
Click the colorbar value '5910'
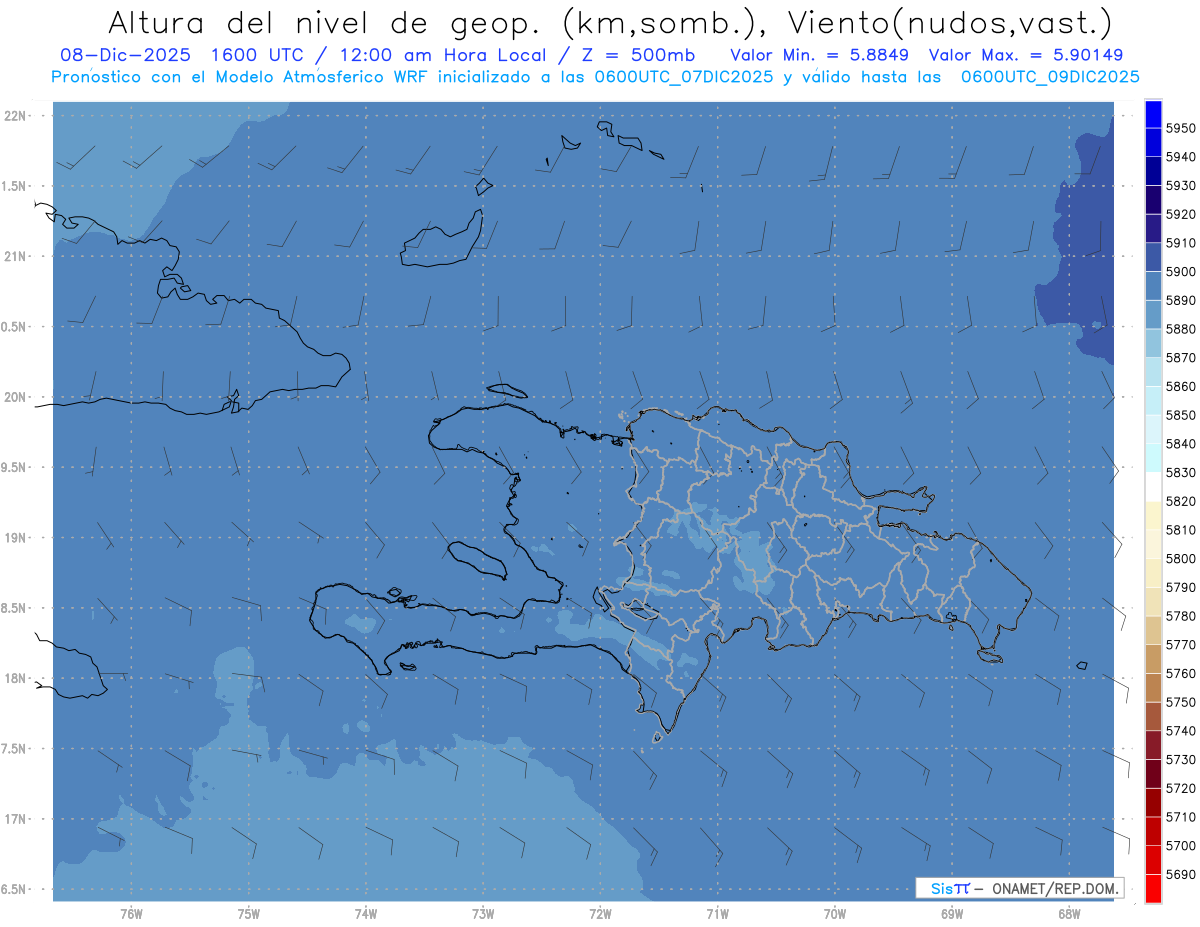click(x=1180, y=243)
